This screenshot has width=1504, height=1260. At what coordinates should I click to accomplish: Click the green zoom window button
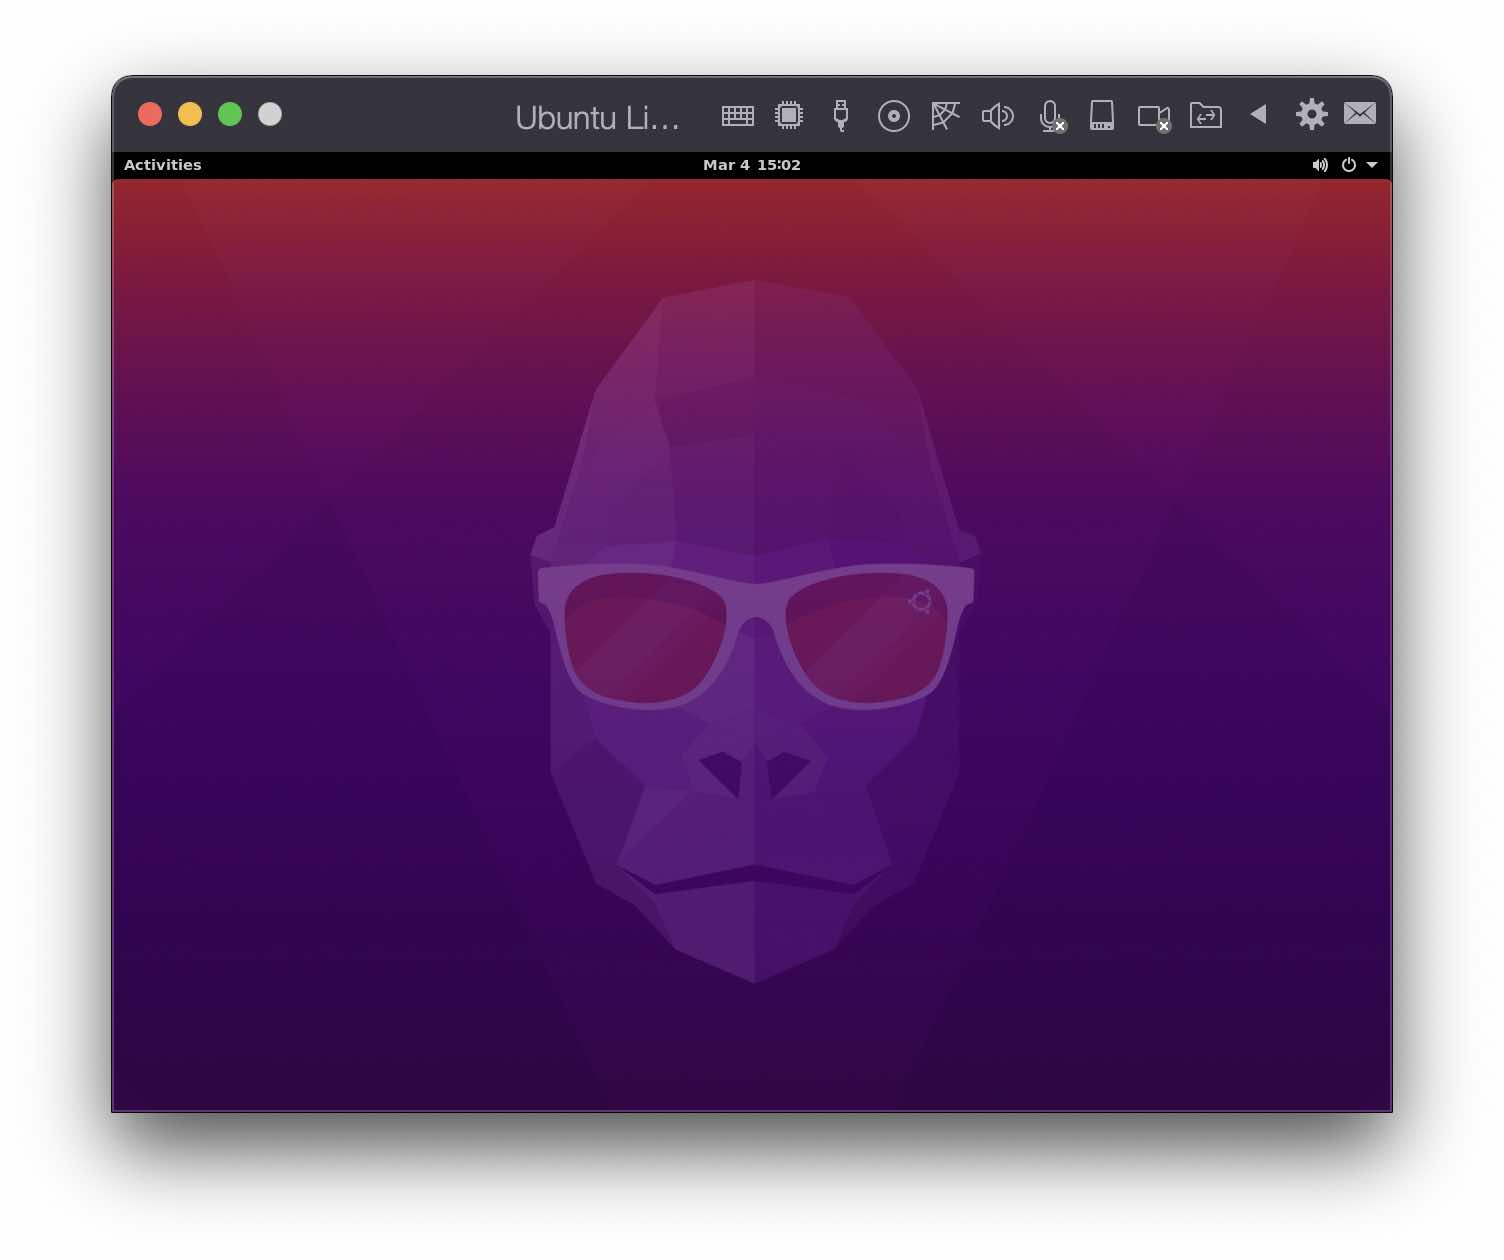tap(230, 114)
